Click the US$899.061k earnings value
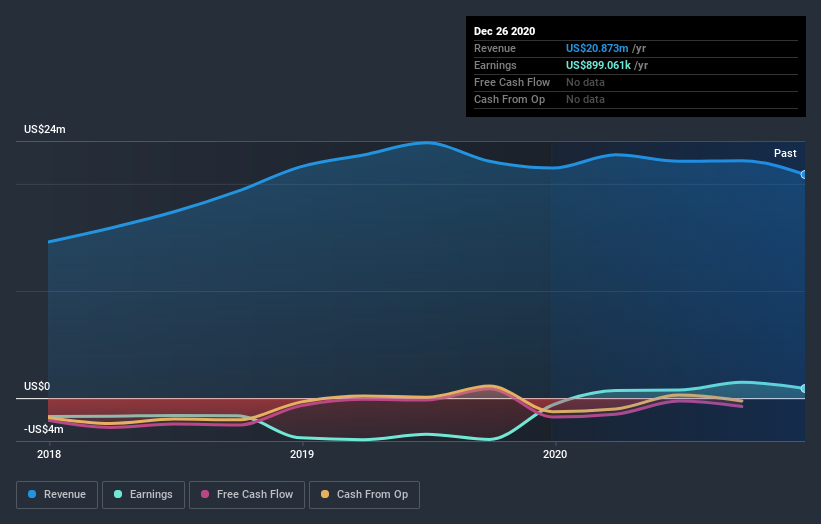 tap(598, 65)
